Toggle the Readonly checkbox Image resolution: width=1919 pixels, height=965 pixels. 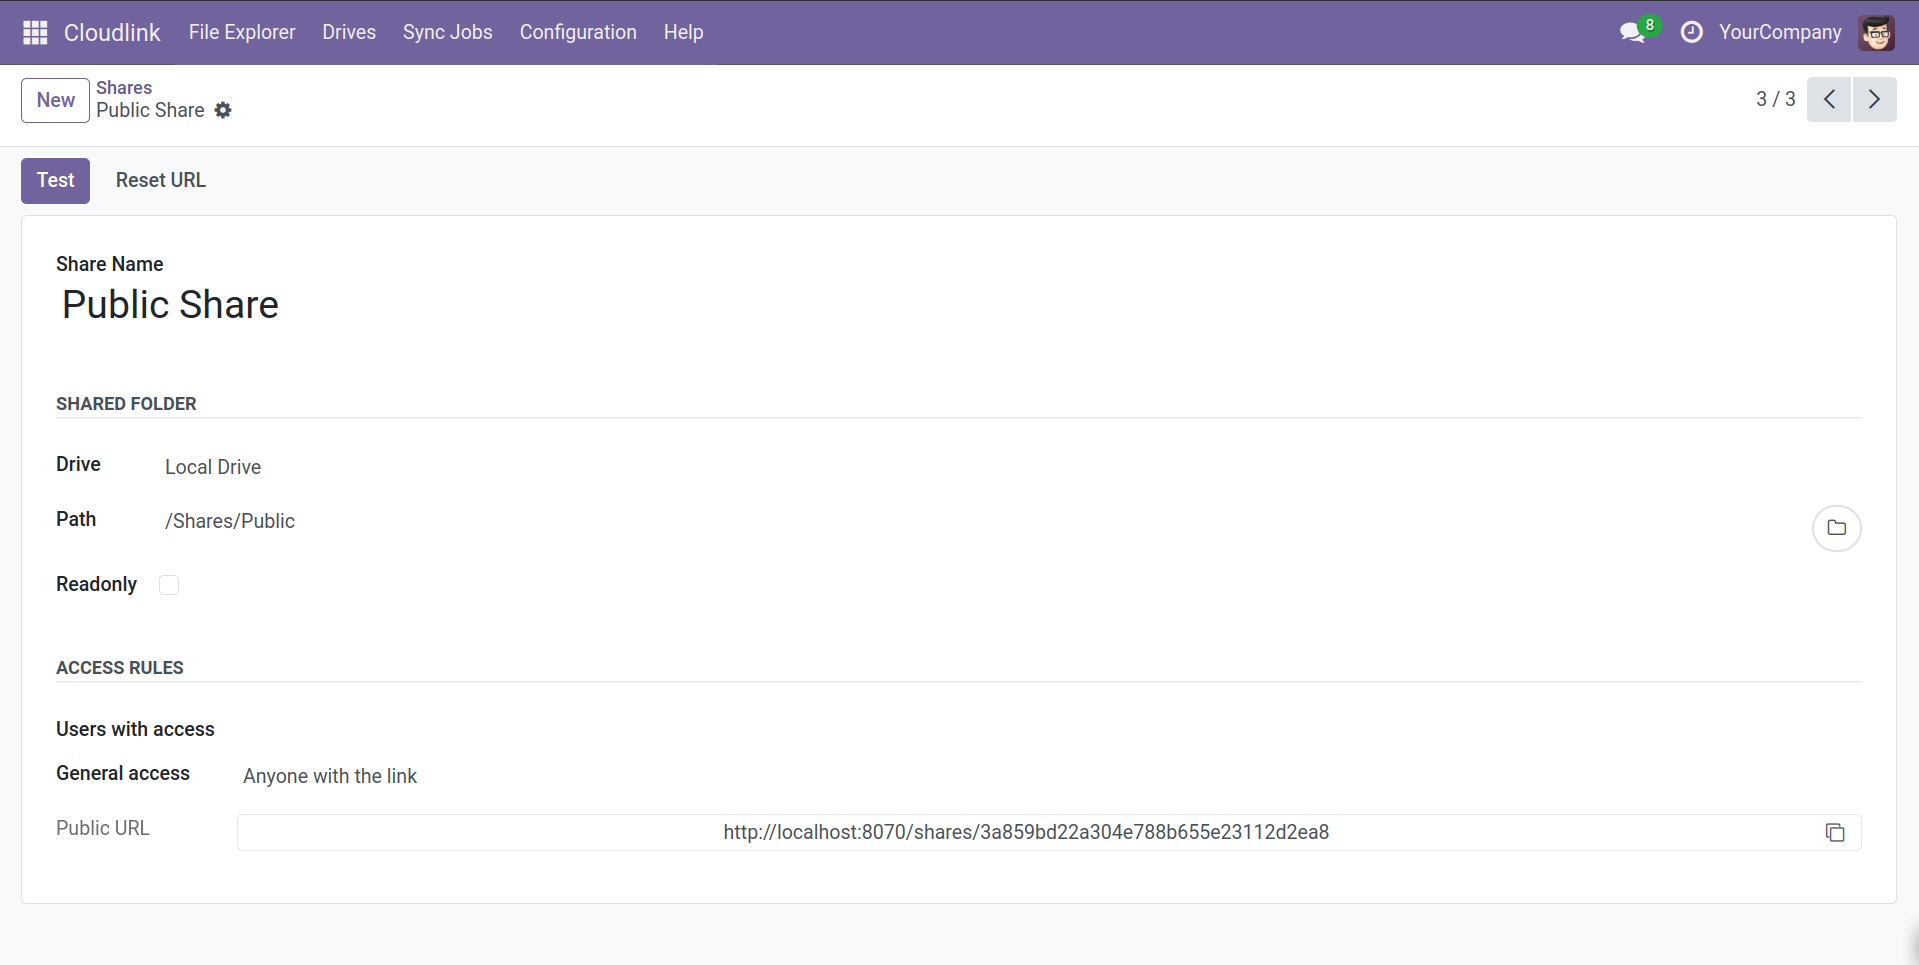(x=169, y=585)
